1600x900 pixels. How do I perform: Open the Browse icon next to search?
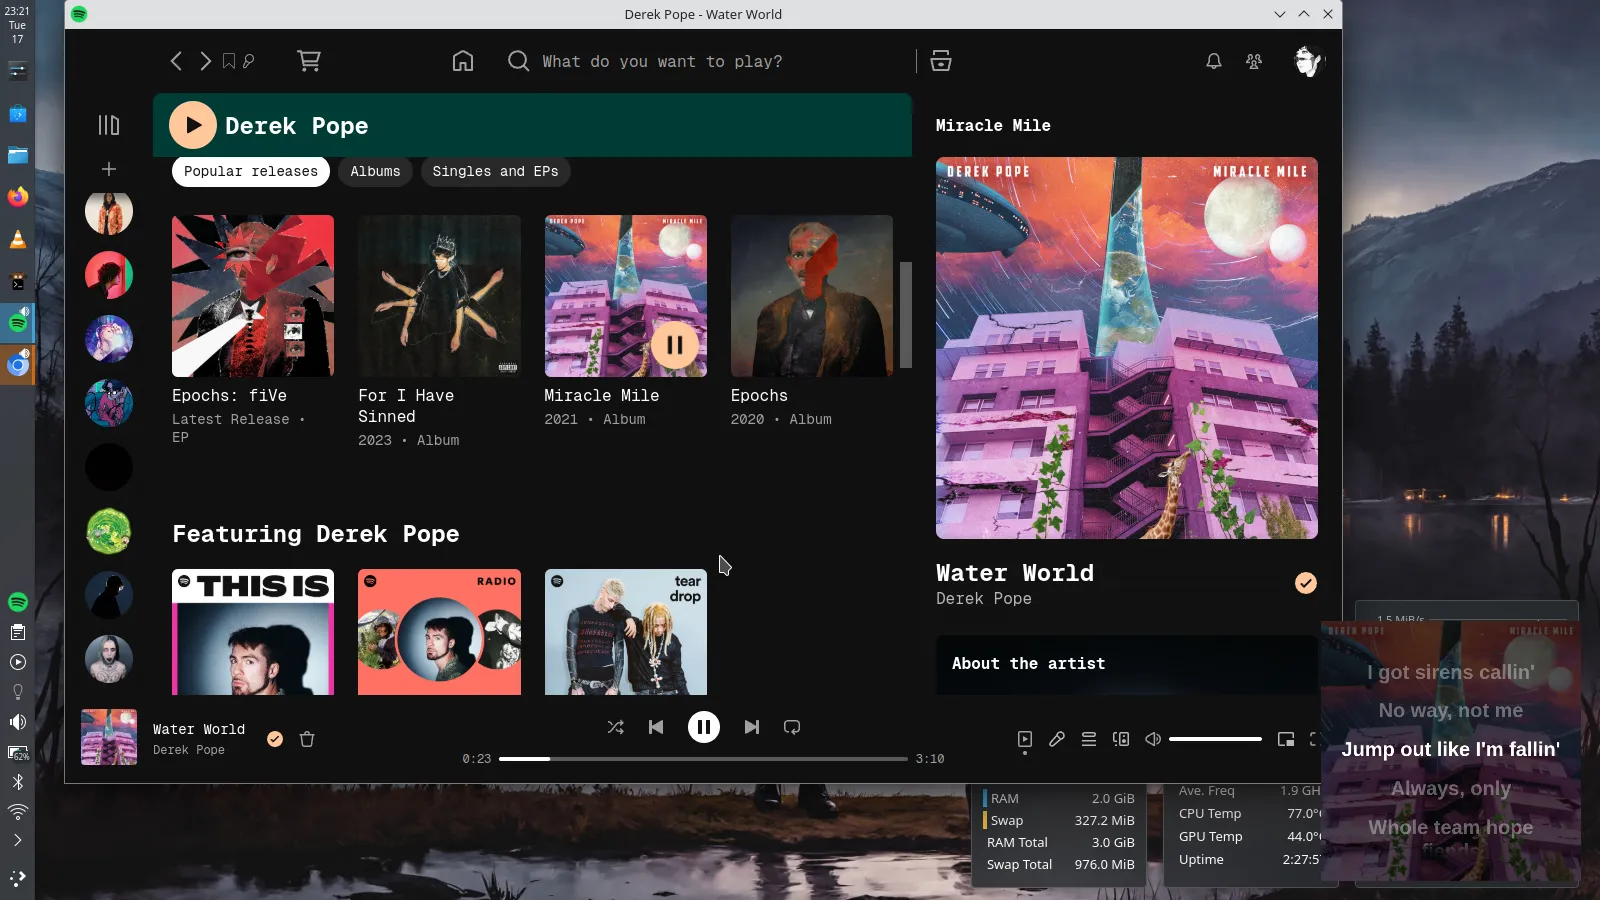click(941, 61)
